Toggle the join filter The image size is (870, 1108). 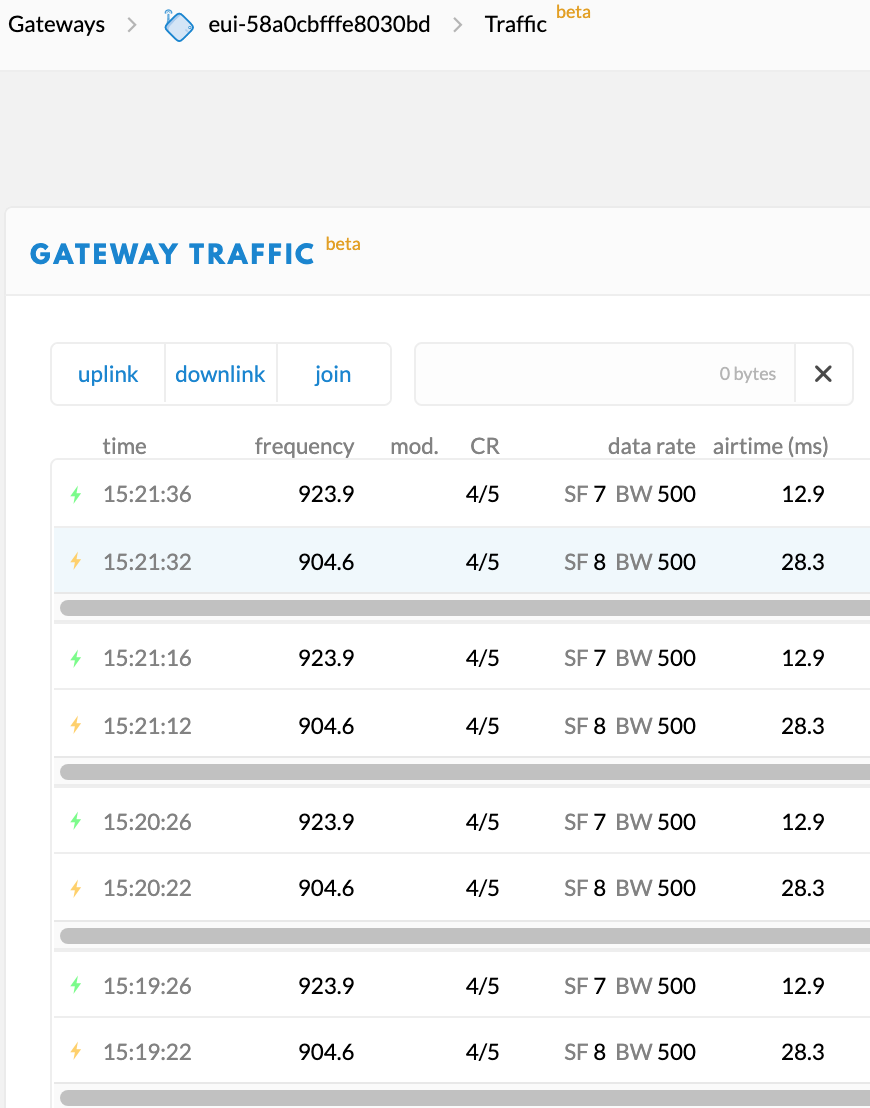333,374
